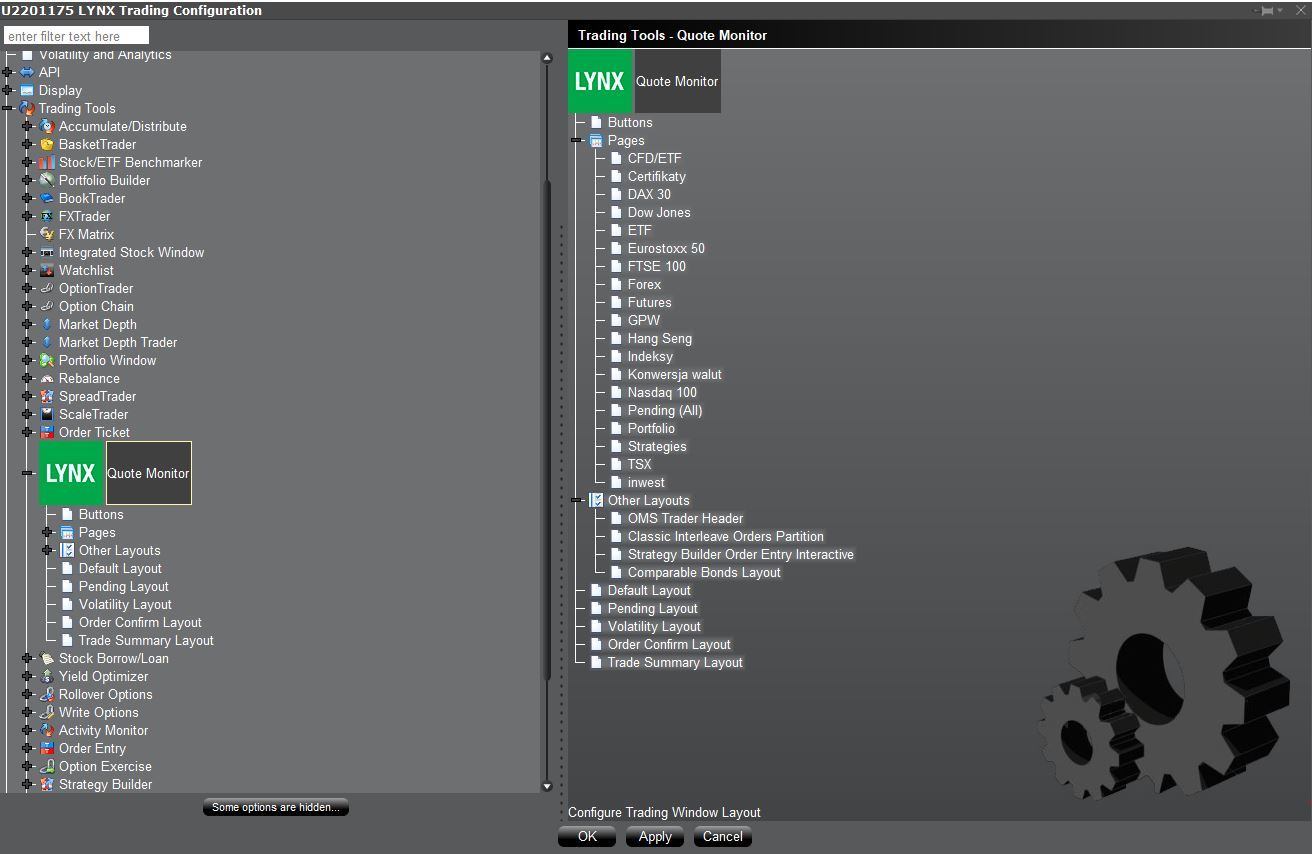Expand Other Layouts in left tree
Image resolution: width=1312 pixels, height=854 pixels.
[47, 550]
